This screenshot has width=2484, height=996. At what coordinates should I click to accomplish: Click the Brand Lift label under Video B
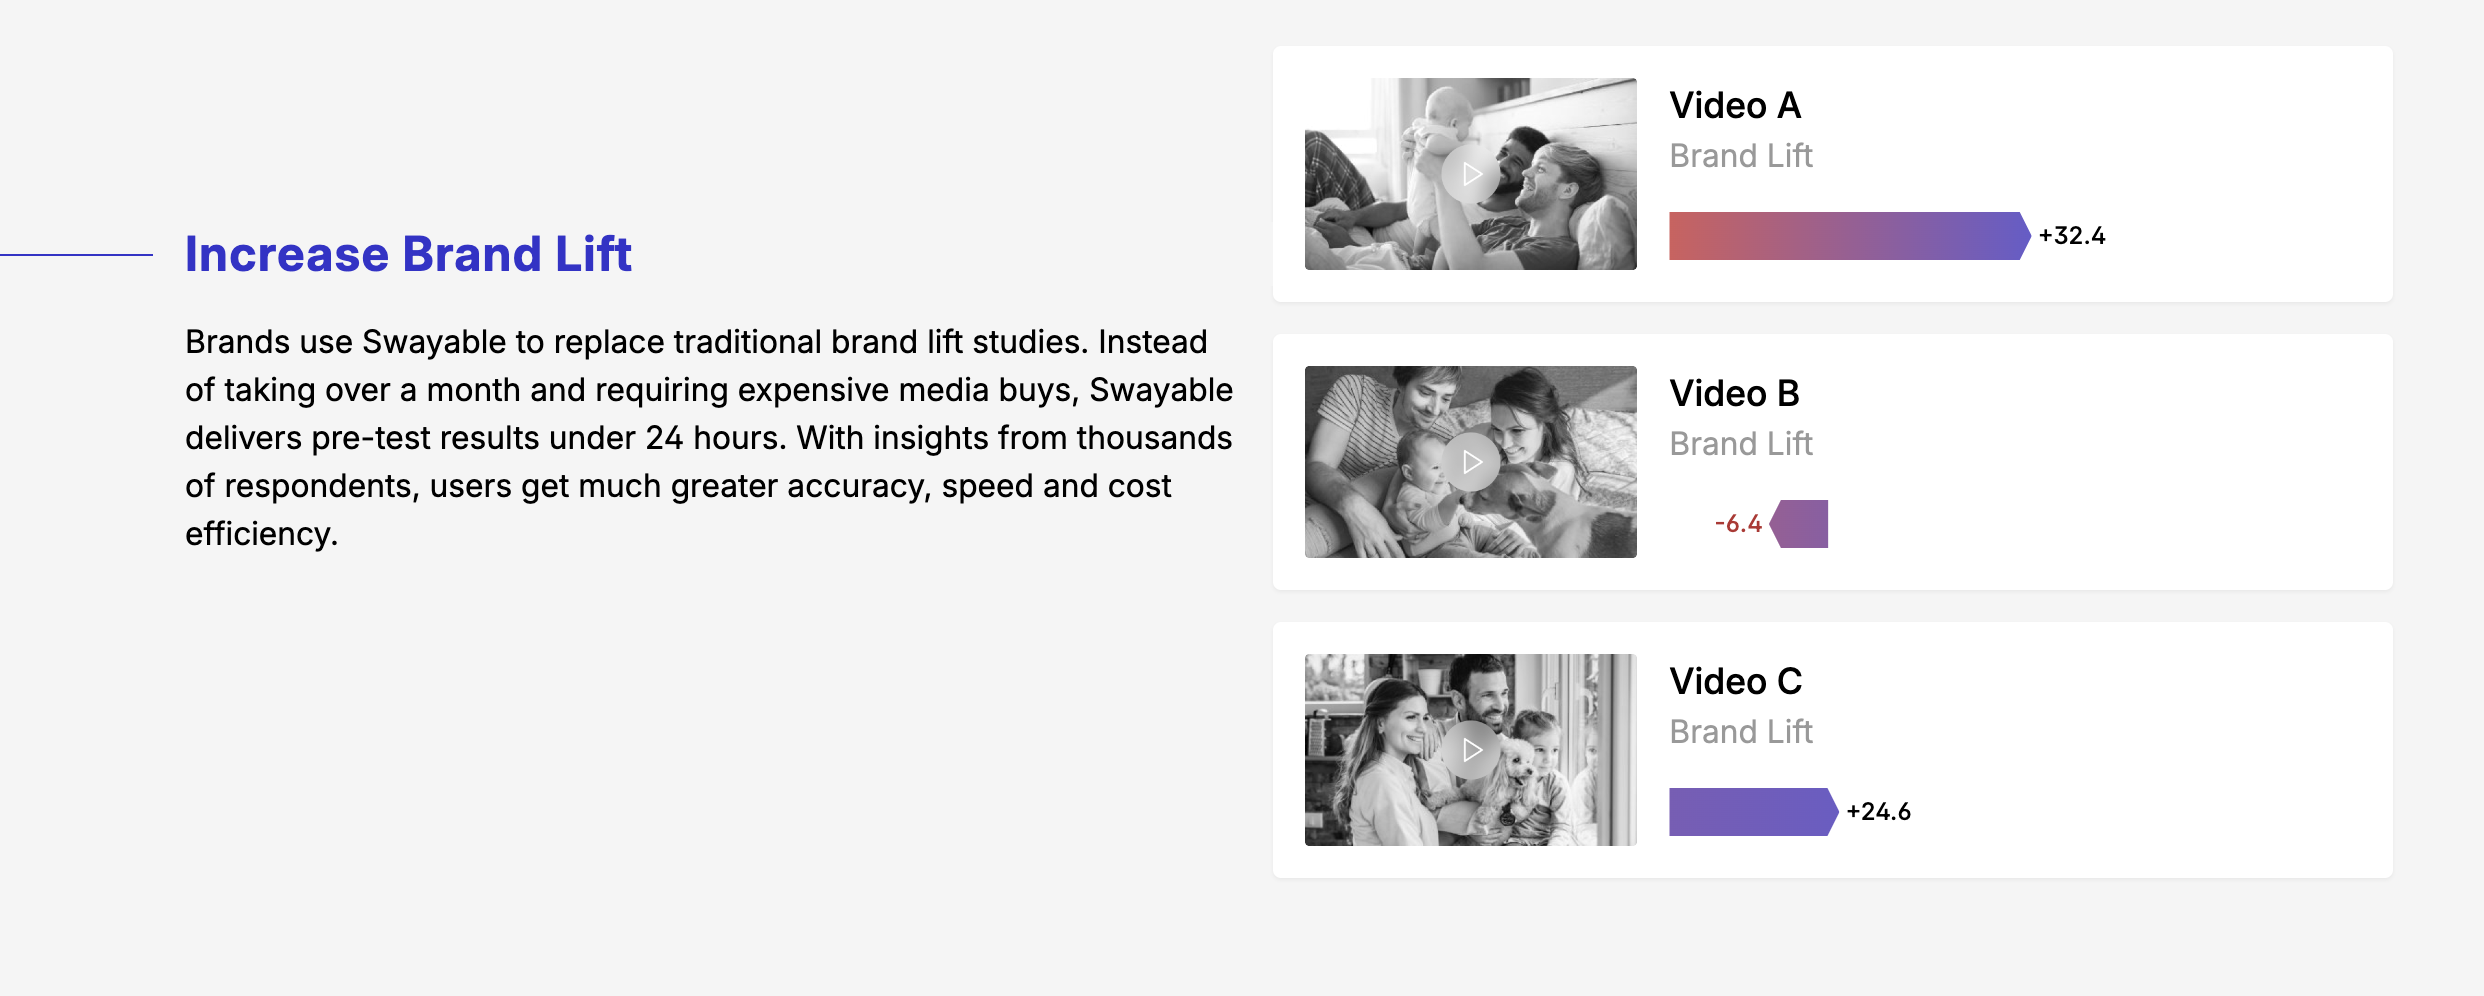[1740, 444]
